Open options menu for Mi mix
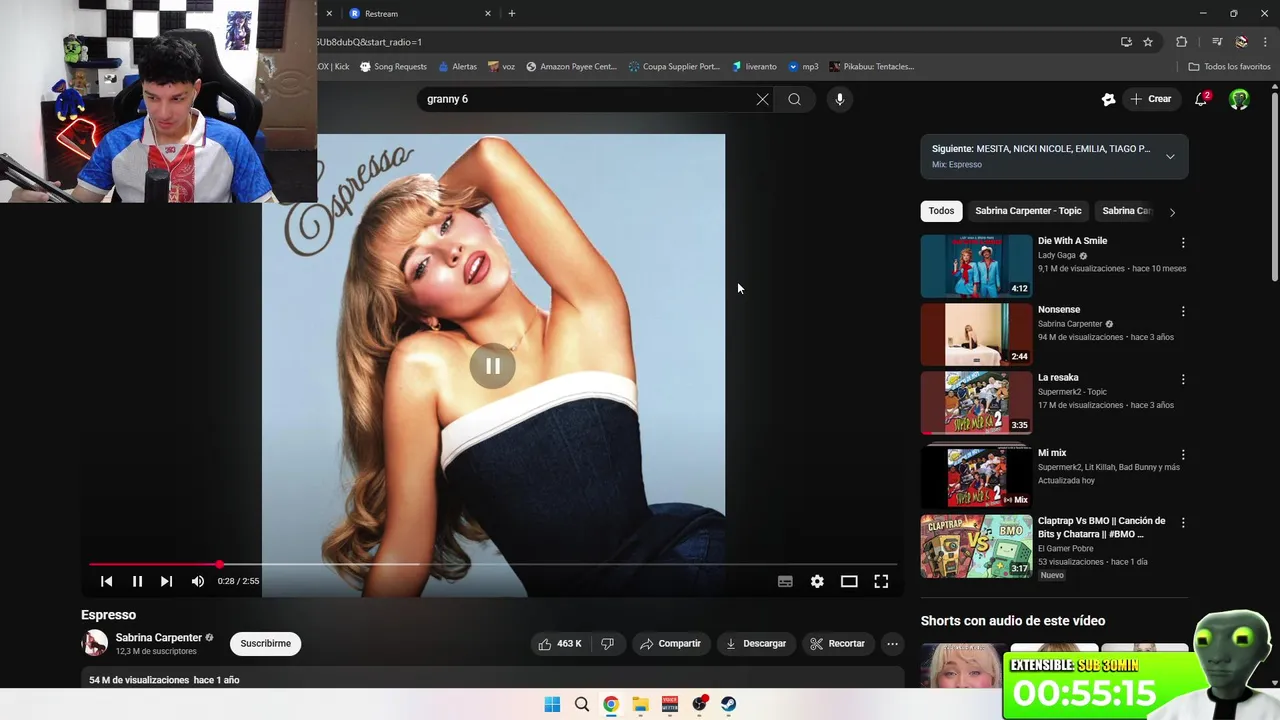 click(x=1183, y=454)
